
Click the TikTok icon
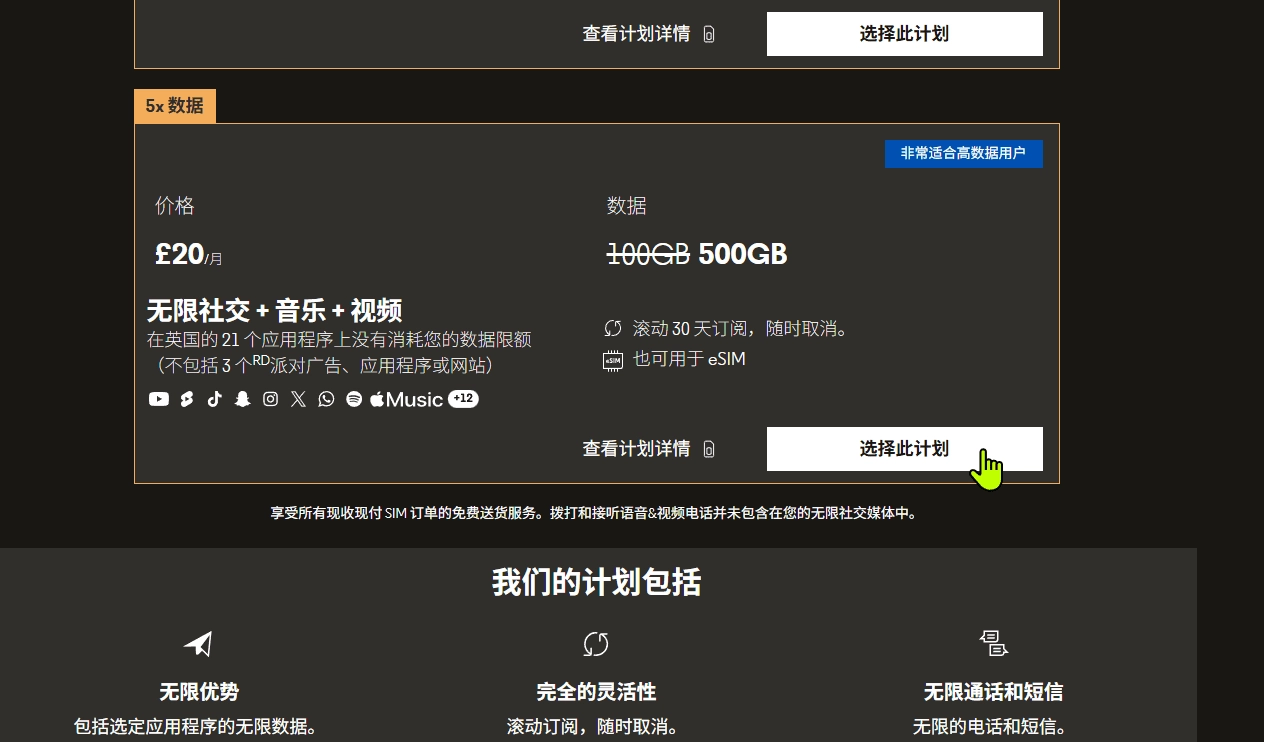tap(214, 399)
